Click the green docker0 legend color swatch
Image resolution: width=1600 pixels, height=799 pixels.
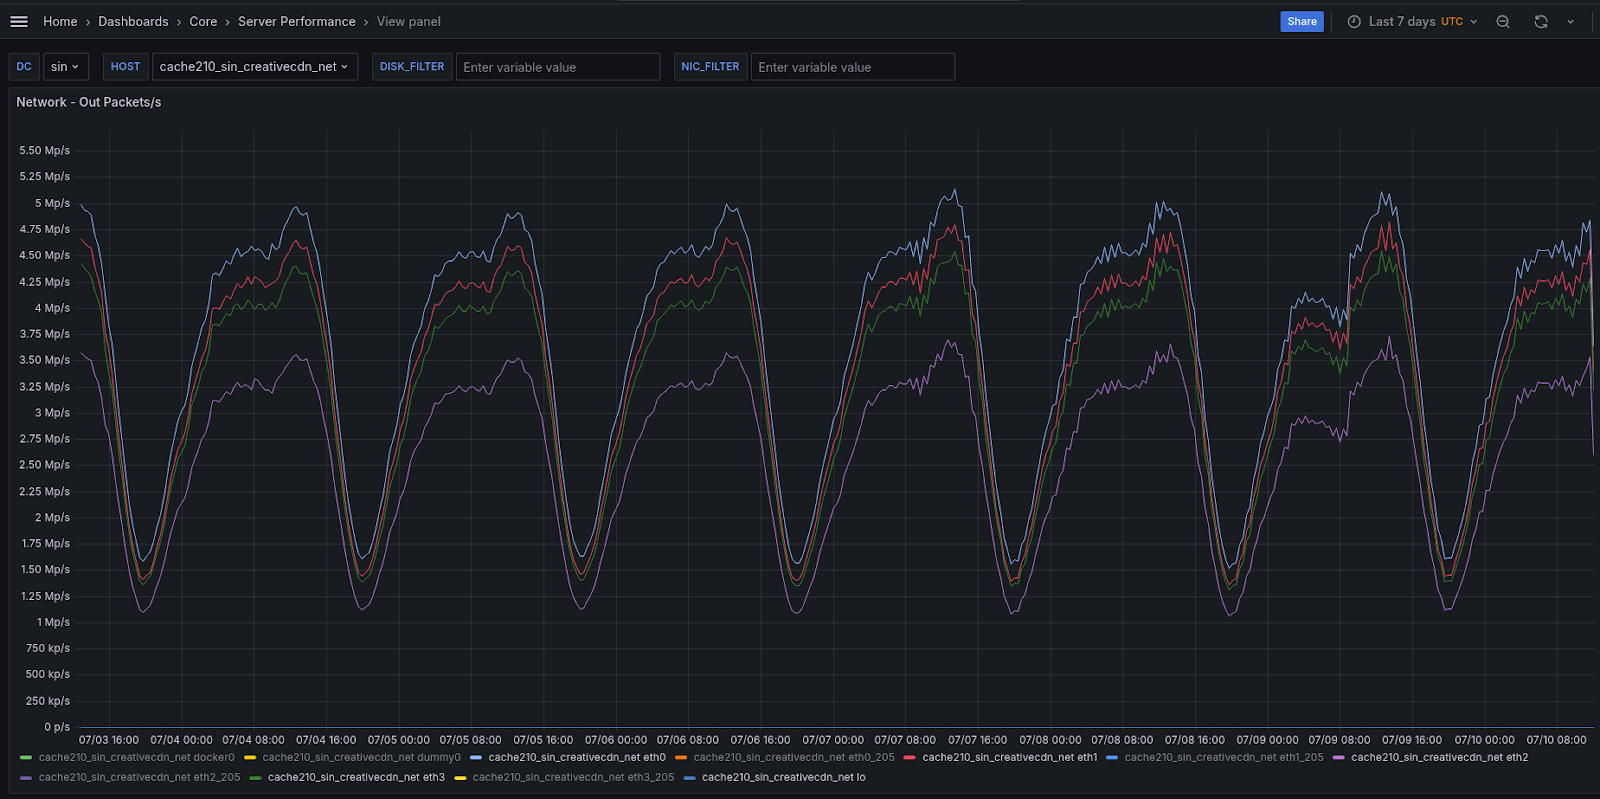click(26, 758)
